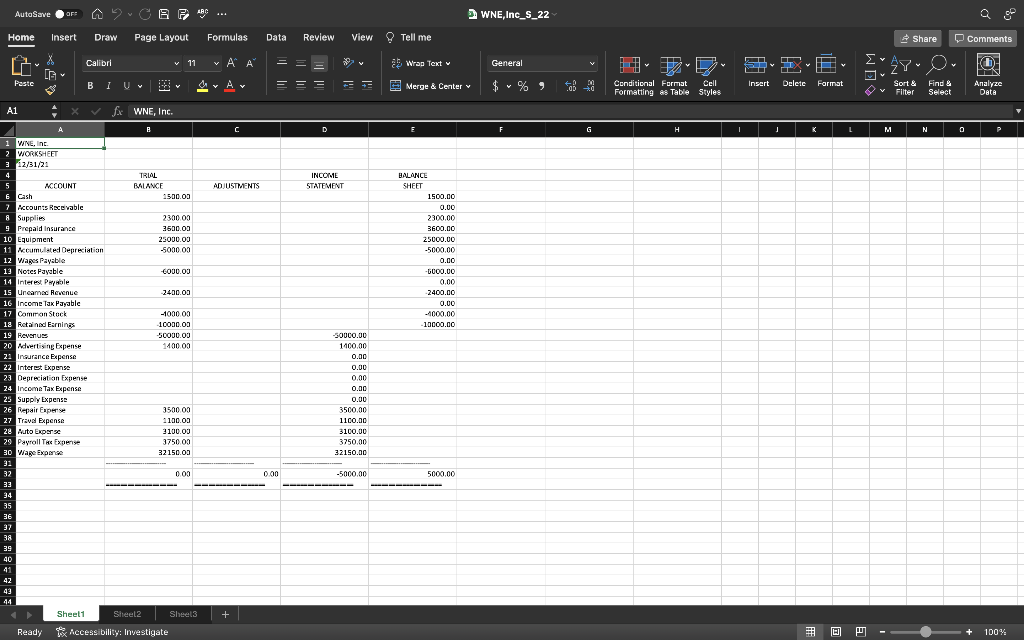The image size is (1024, 640).
Task: Click the Name Box showing A1
Action: 25,111
